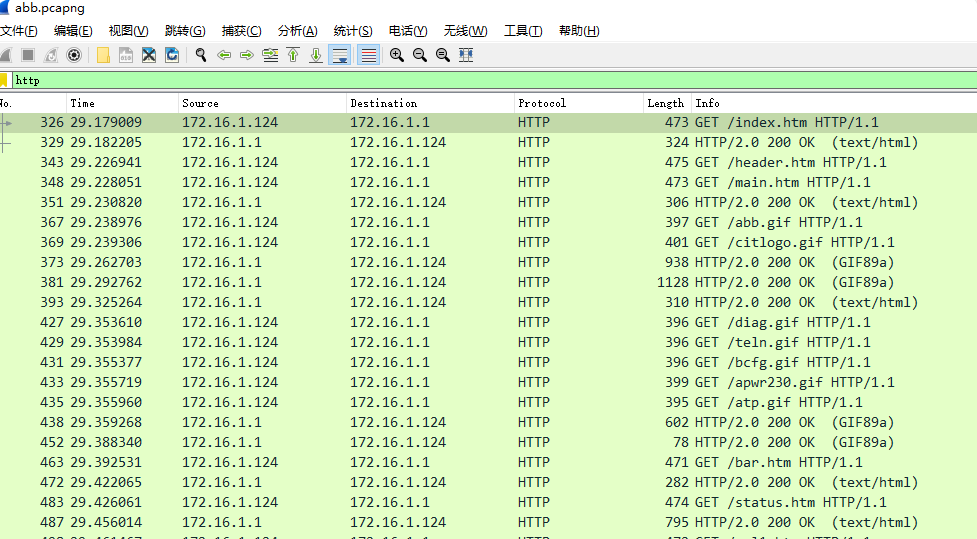Zoom in the main window text
Screen dimensions: 977x539
pyautogui.click(x=396, y=55)
